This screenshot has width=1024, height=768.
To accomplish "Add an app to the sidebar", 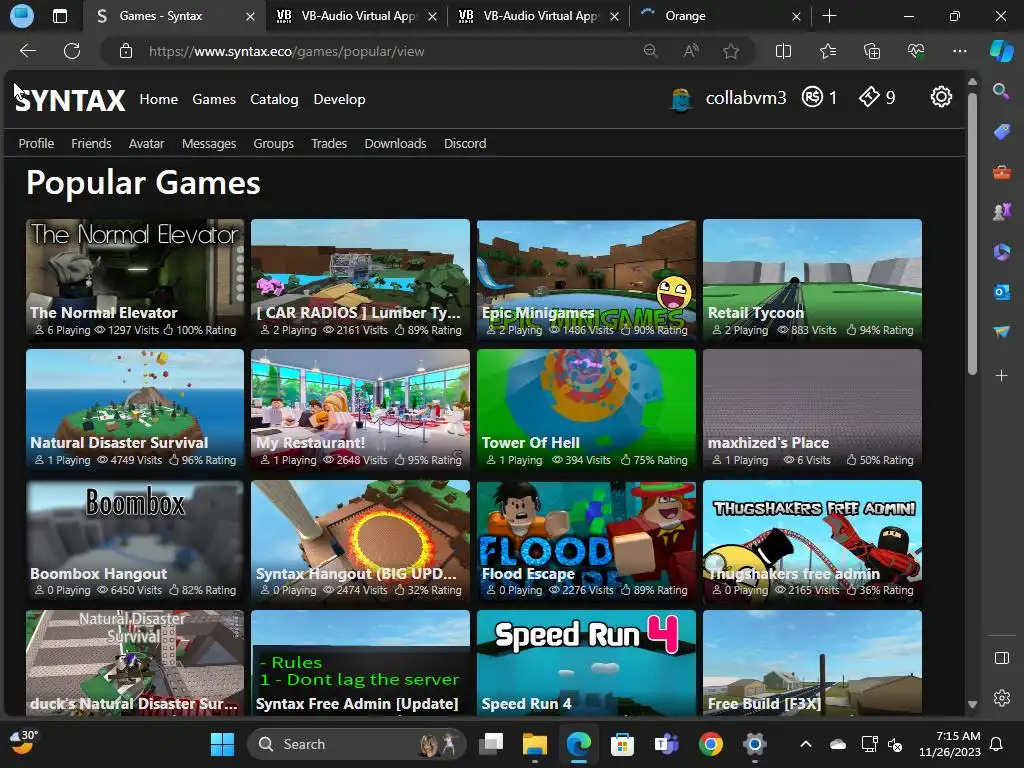I will click(x=1001, y=376).
